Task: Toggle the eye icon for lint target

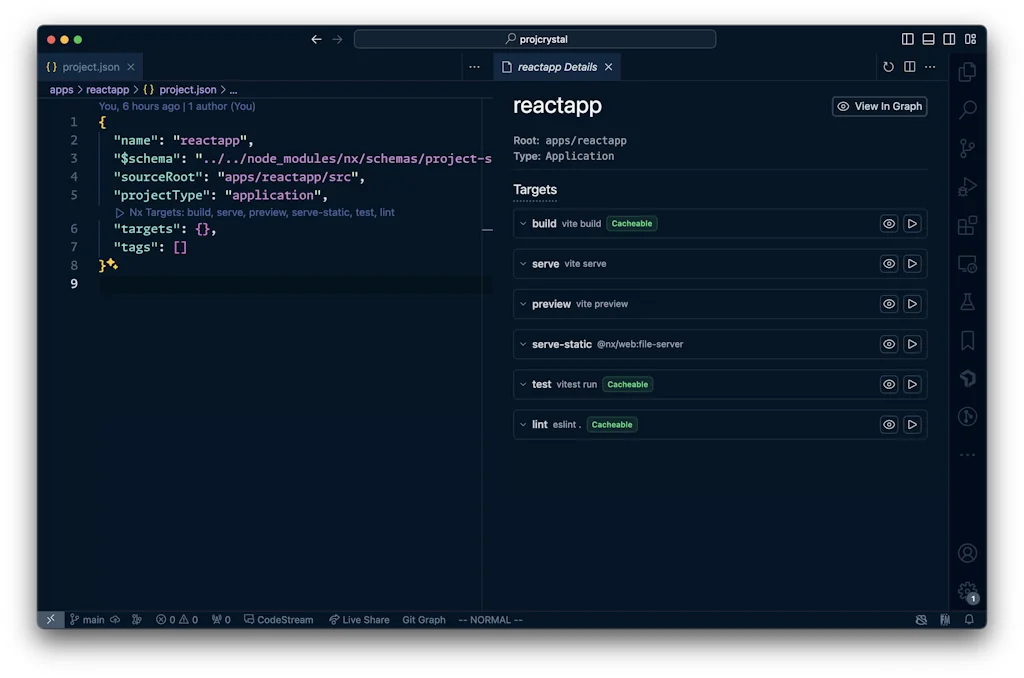Action: point(888,424)
